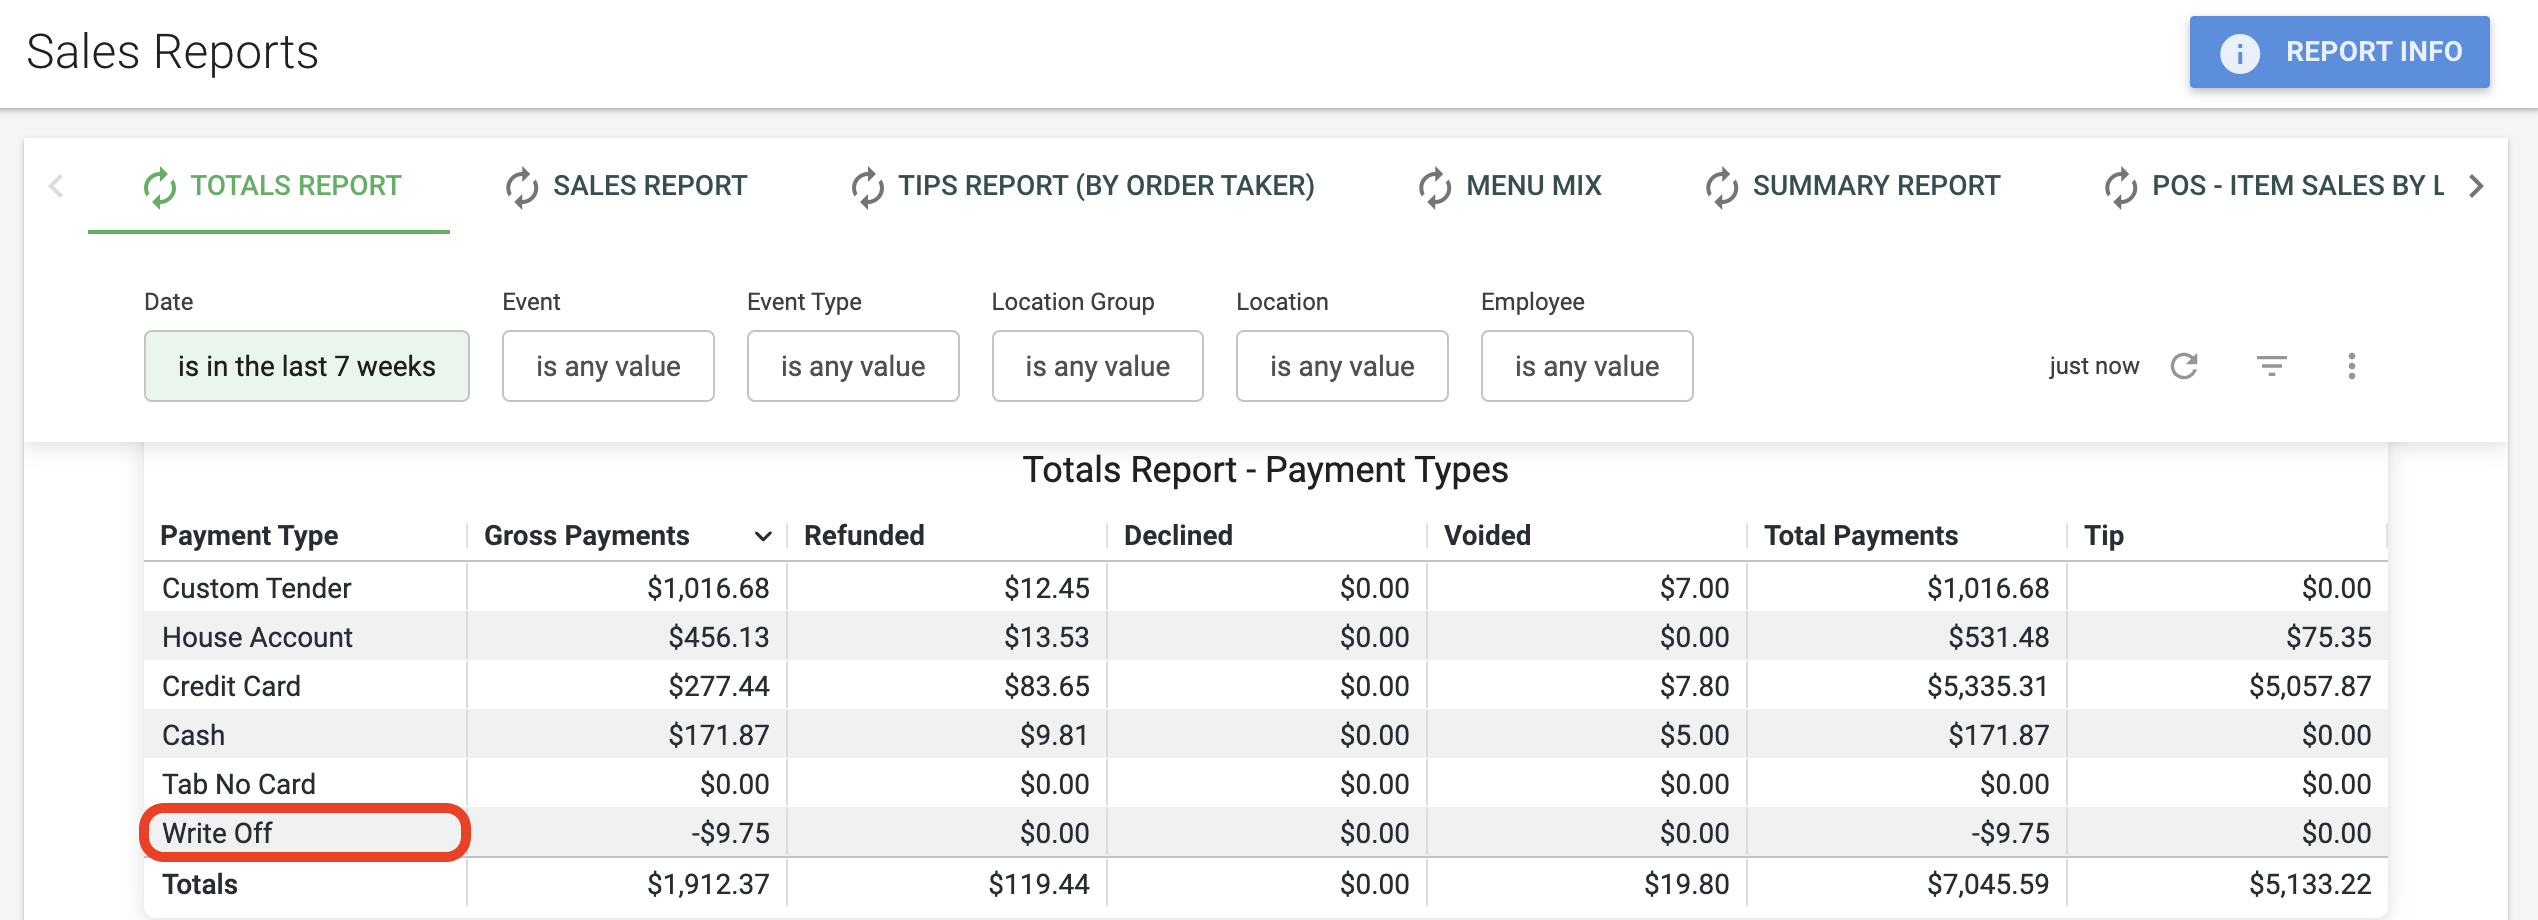Open the Event Type filter dropdown
Image resolution: width=2538 pixels, height=920 pixels.
(x=853, y=366)
